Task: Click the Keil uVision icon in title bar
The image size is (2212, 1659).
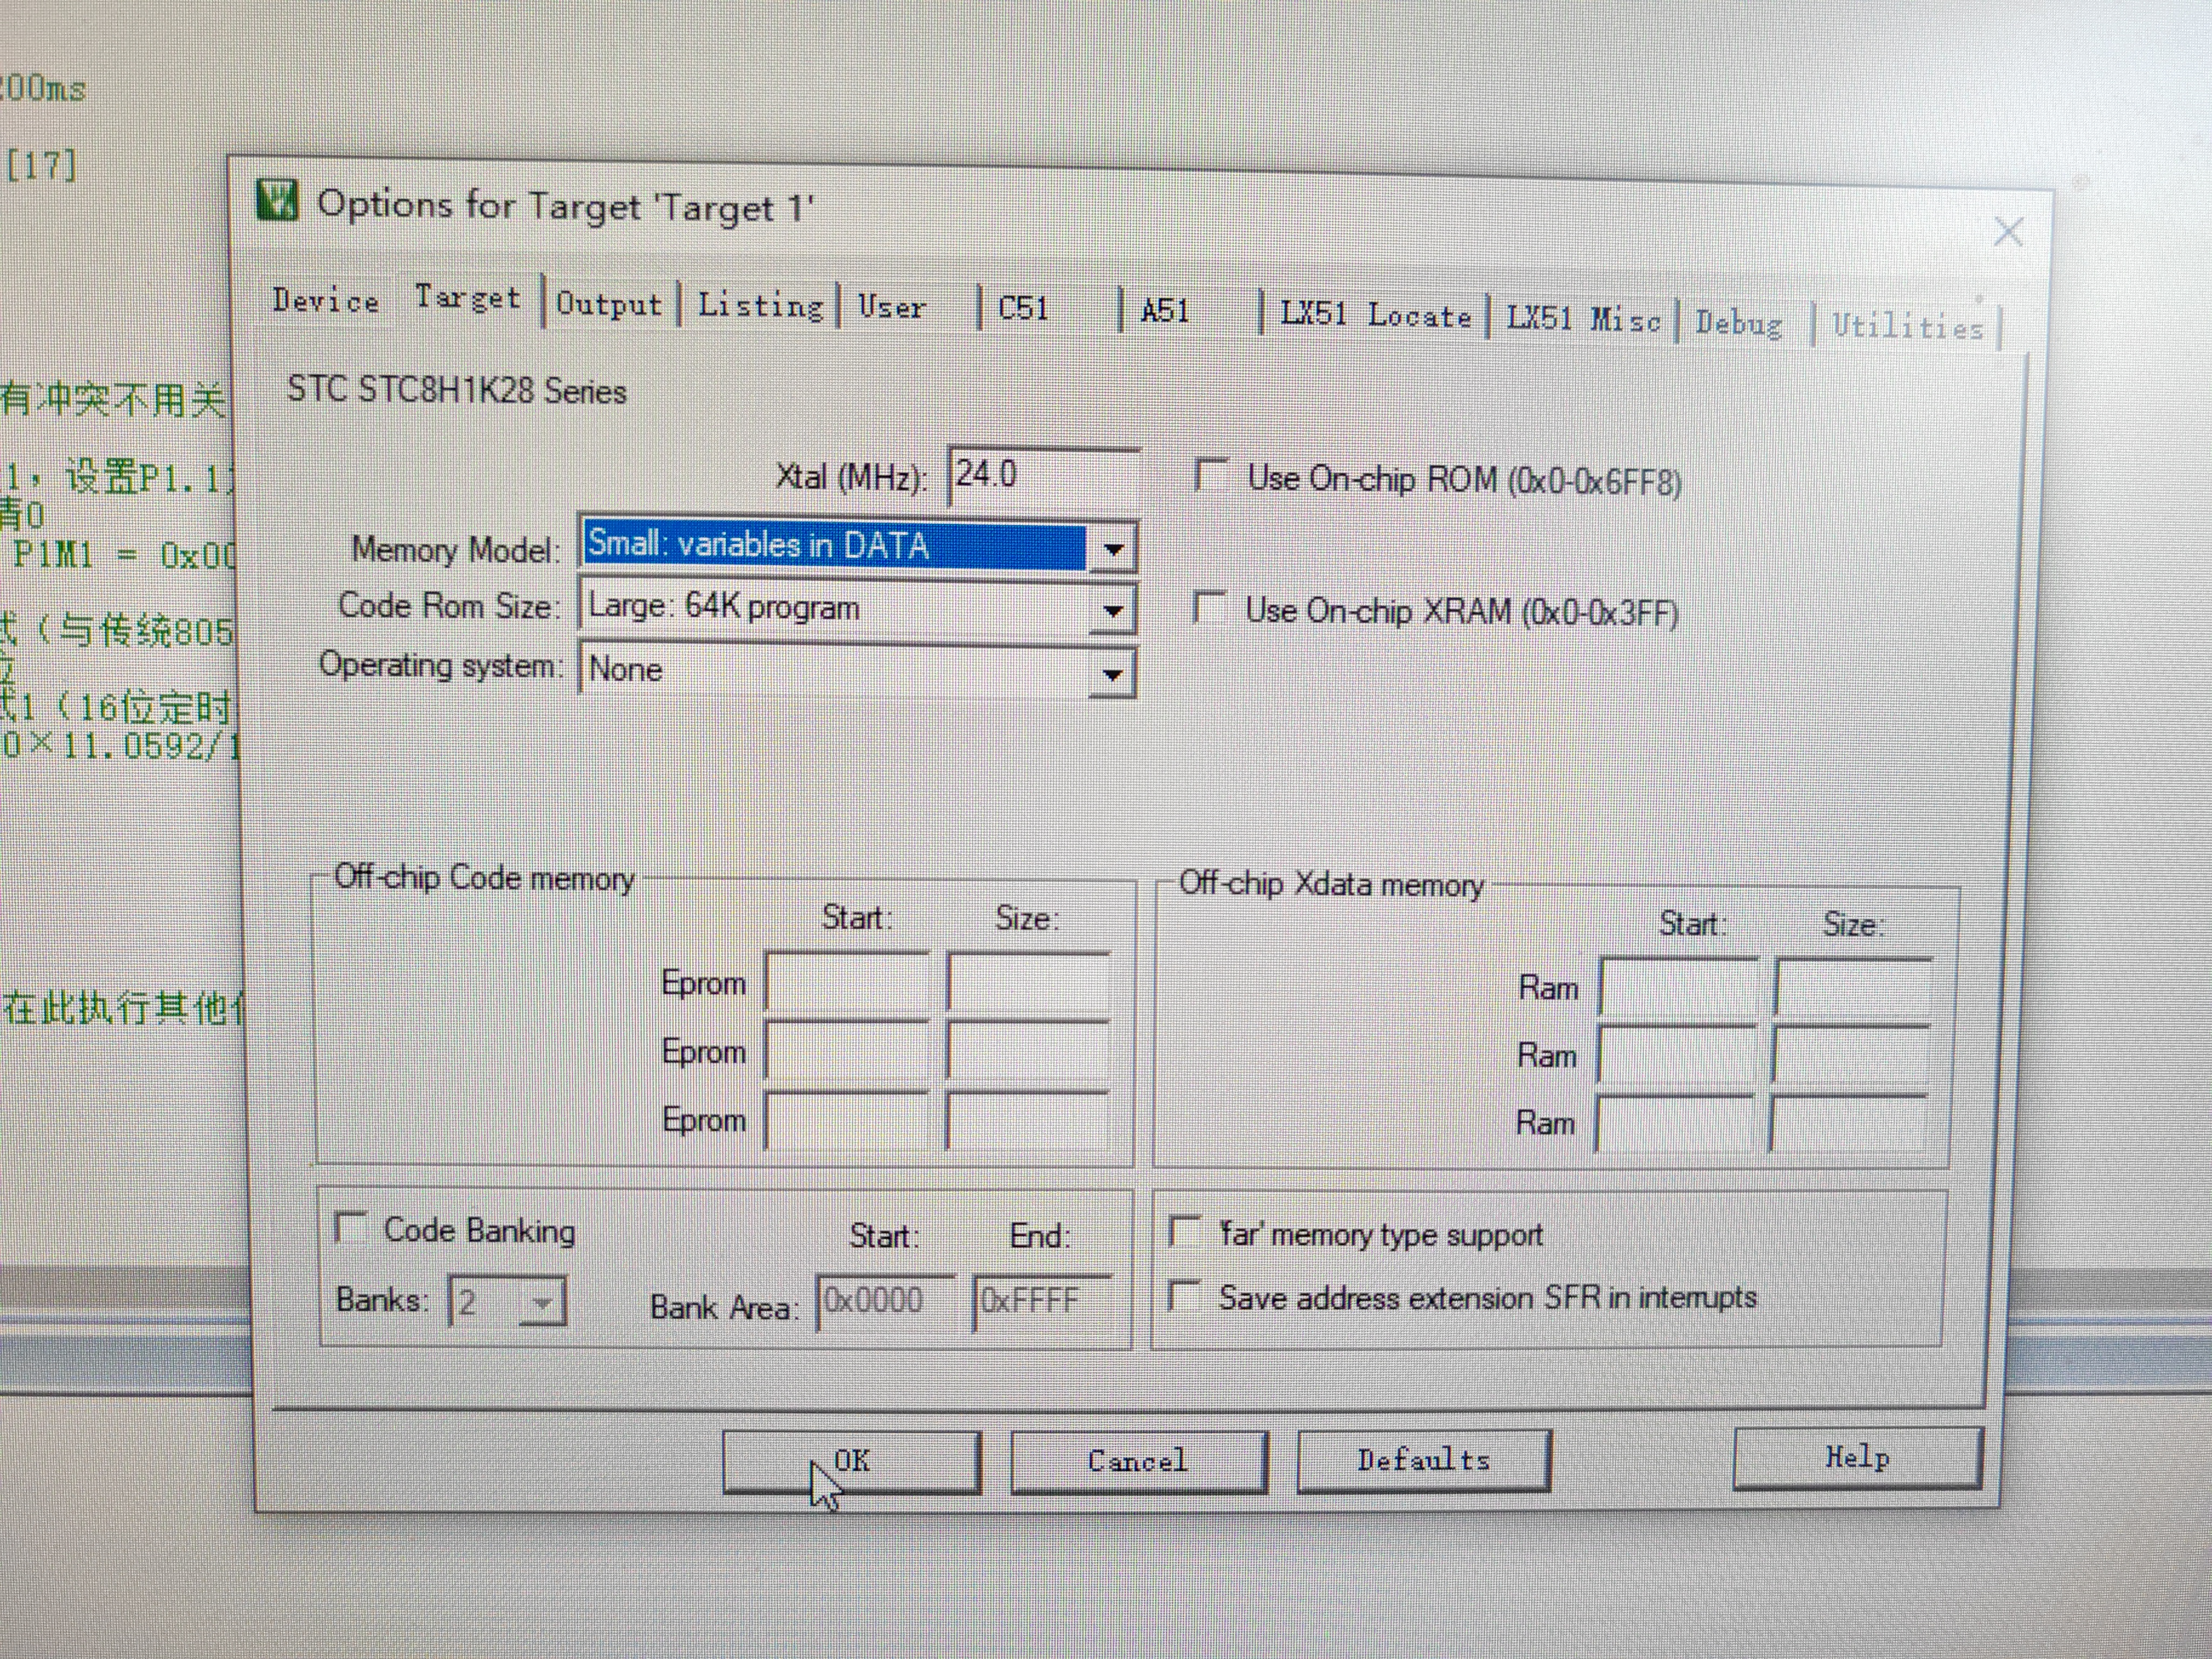Action: (x=277, y=200)
